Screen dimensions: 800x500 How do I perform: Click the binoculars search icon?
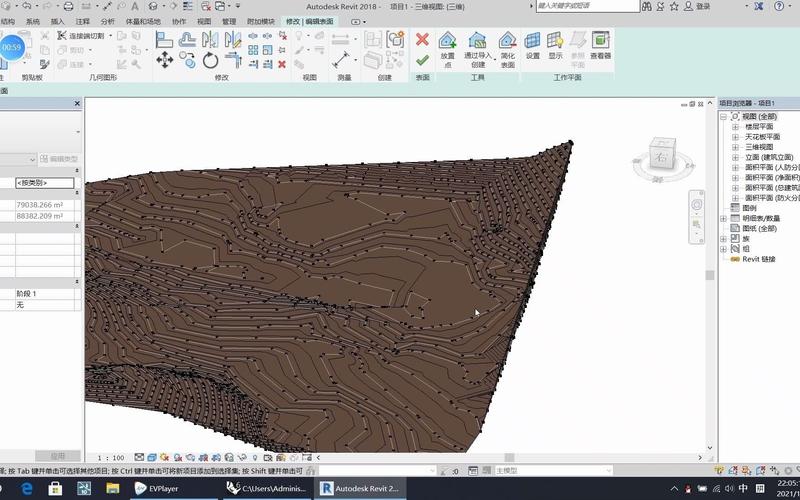(647, 6)
